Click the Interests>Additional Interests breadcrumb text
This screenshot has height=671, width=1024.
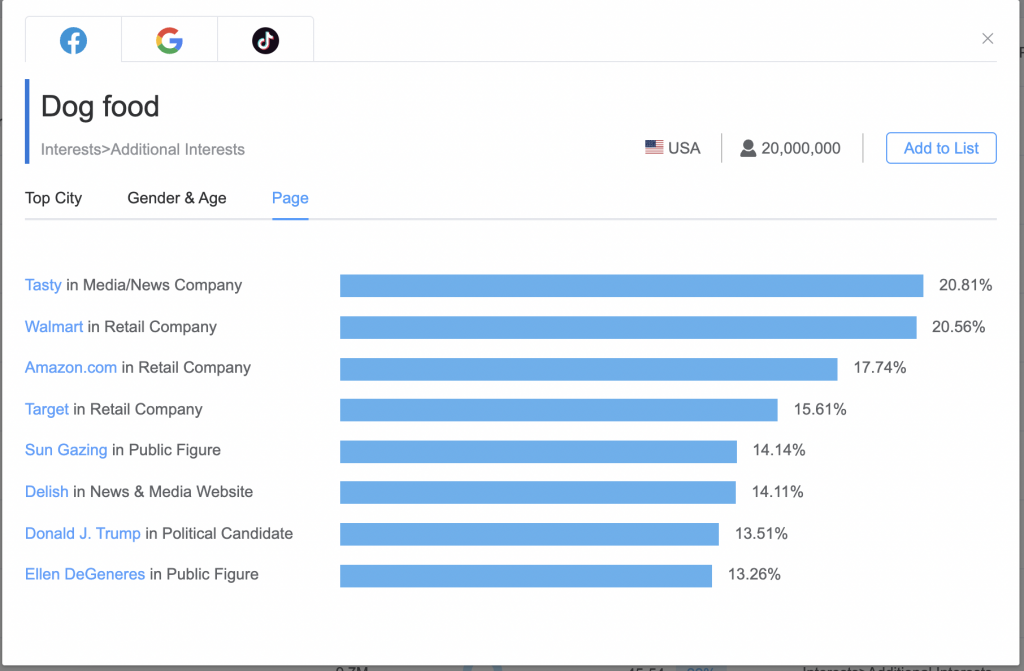click(143, 150)
